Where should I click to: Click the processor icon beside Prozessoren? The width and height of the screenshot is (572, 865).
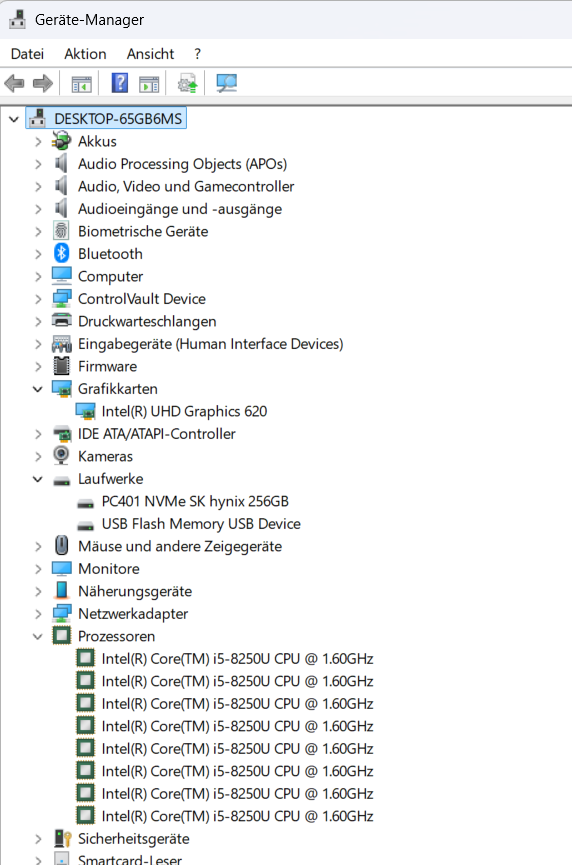point(61,636)
